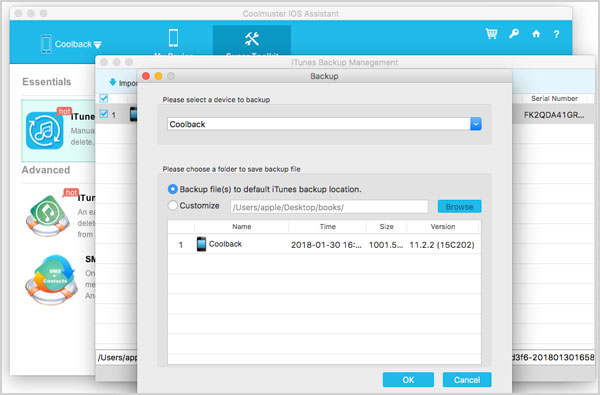Screen dimensions: 600x395
Task: Click the Time column header
Action: click(x=328, y=227)
